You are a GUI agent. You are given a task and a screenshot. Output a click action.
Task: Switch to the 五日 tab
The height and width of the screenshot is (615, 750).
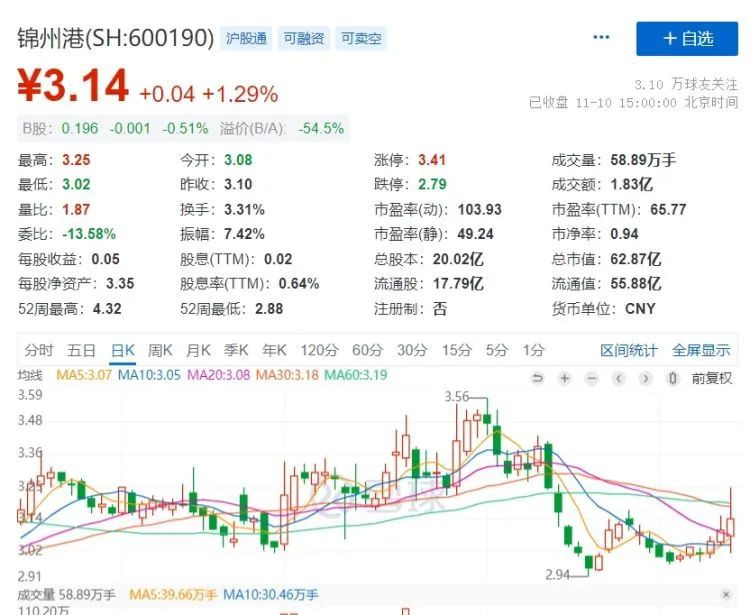pyautogui.click(x=81, y=350)
